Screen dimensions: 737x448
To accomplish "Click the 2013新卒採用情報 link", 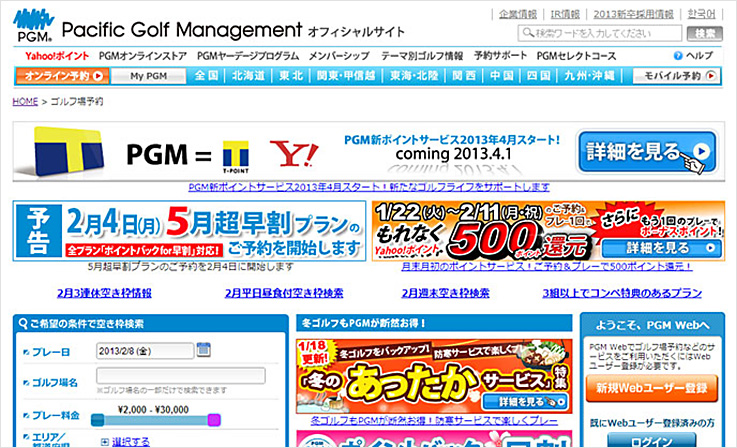I will pos(633,14).
